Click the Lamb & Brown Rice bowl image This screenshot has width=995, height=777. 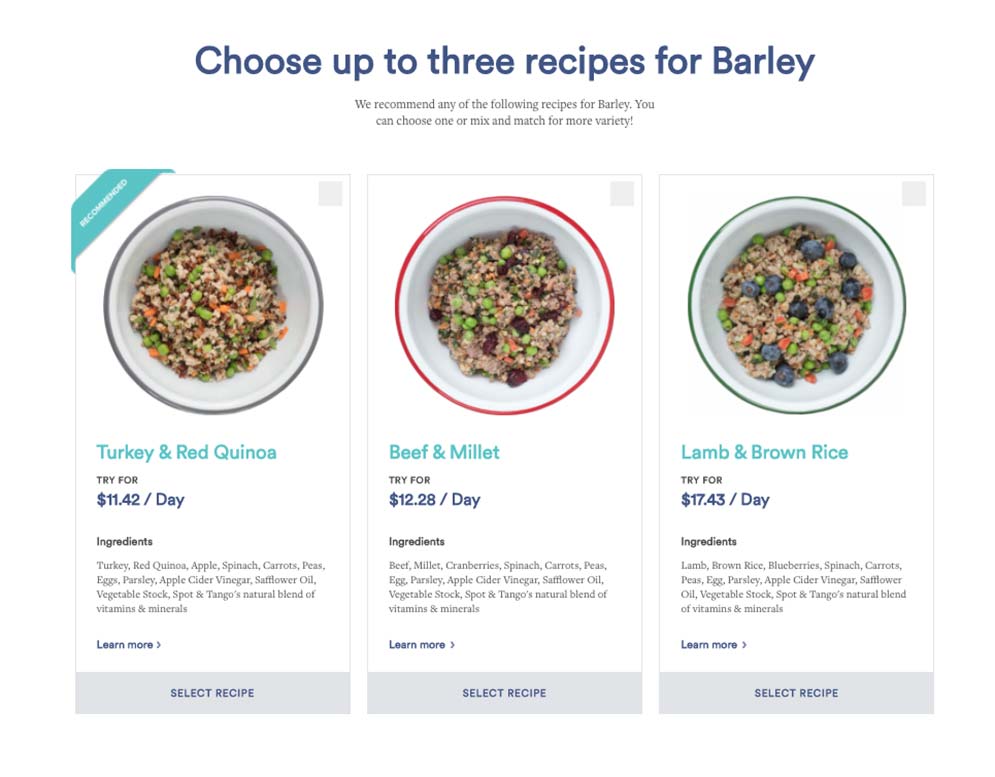pyautogui.click(x=797, y=305)
